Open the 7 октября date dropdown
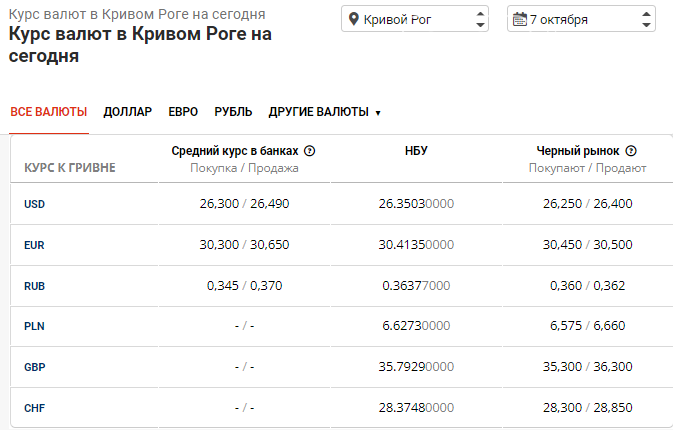Viewport: 673px width, 430px height. (x=580, y=20)
